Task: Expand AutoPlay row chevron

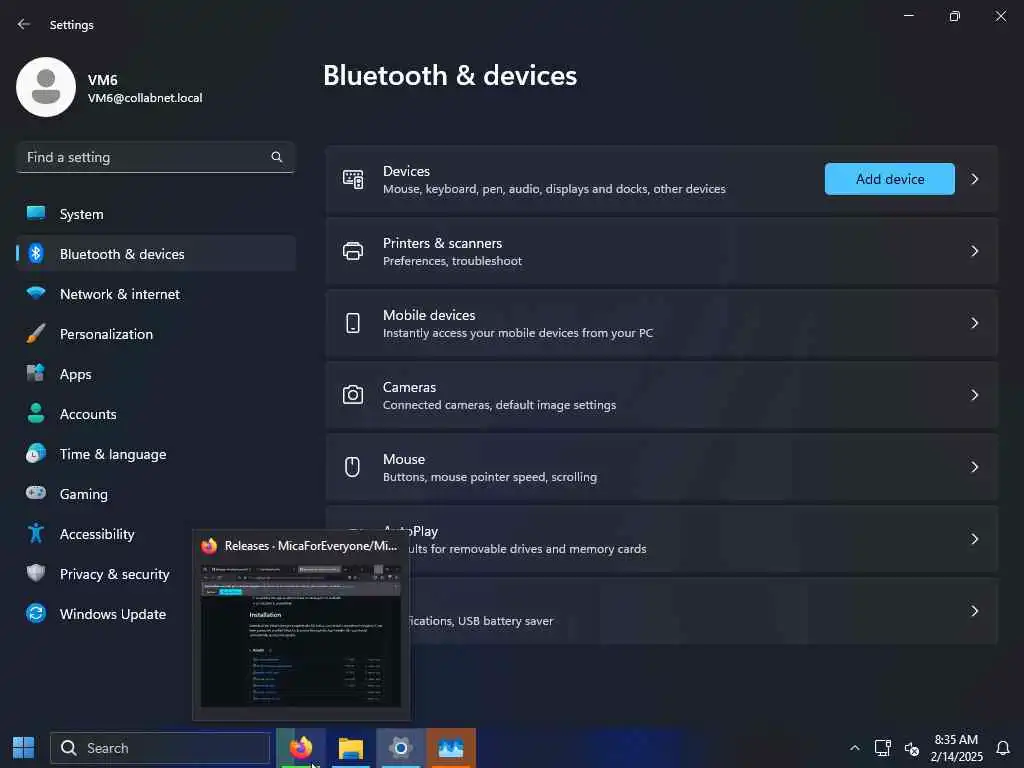Action: 974,539
